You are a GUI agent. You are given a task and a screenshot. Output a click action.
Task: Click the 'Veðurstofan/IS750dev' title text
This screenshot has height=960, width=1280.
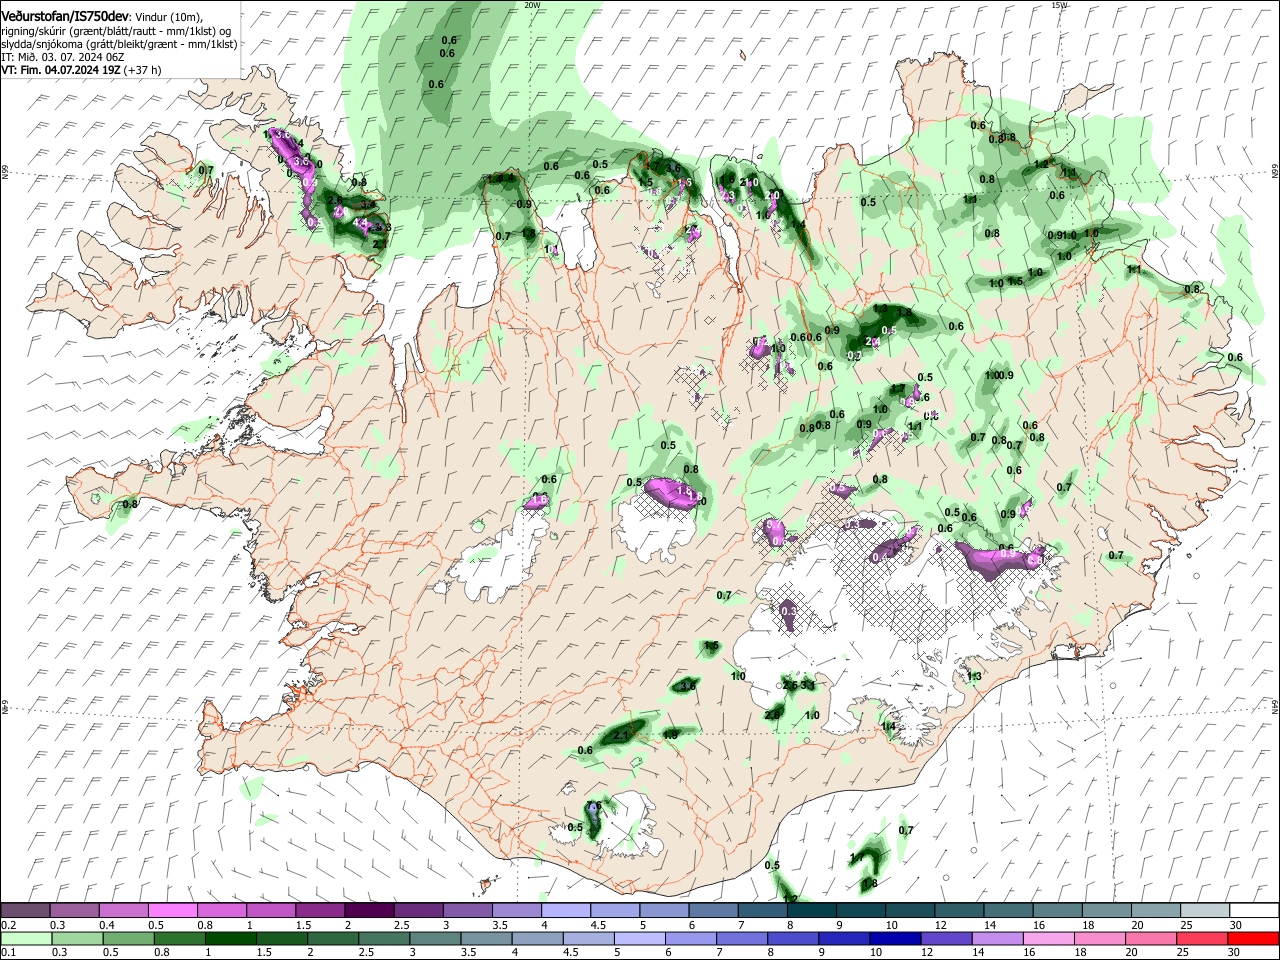click(x=65, y=17)
